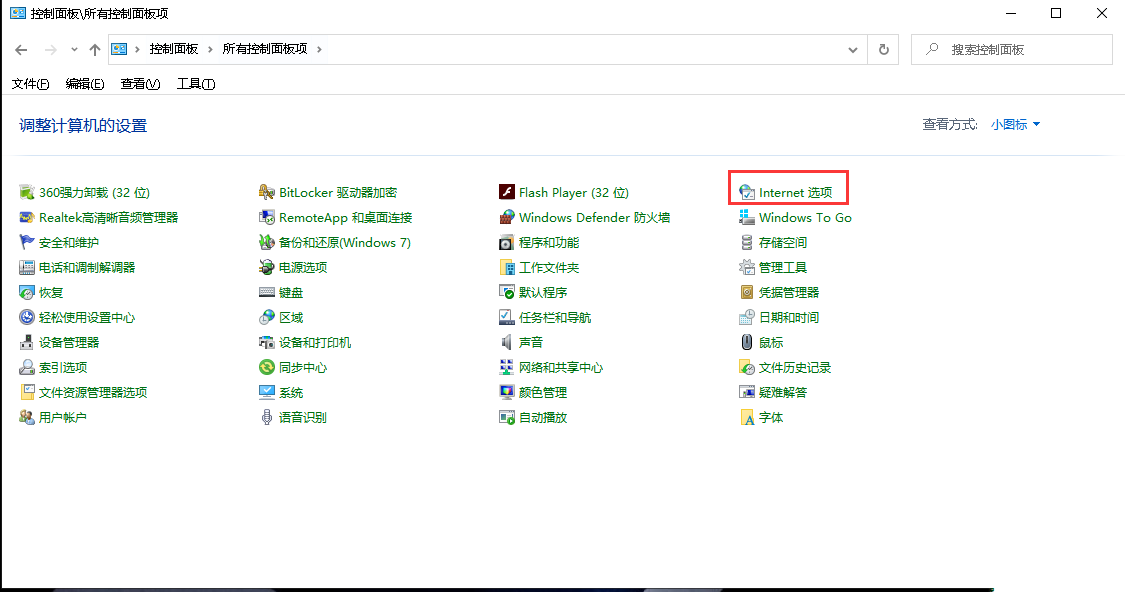Expand the chevron before 控制面板 breadcrumb

click(137, 50)
